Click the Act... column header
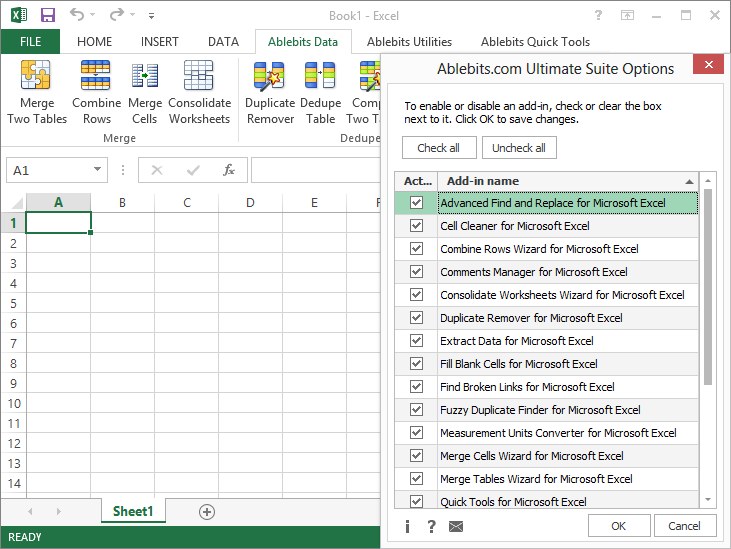The height and width of the screenshot is (549, 731). pos(416,181)
